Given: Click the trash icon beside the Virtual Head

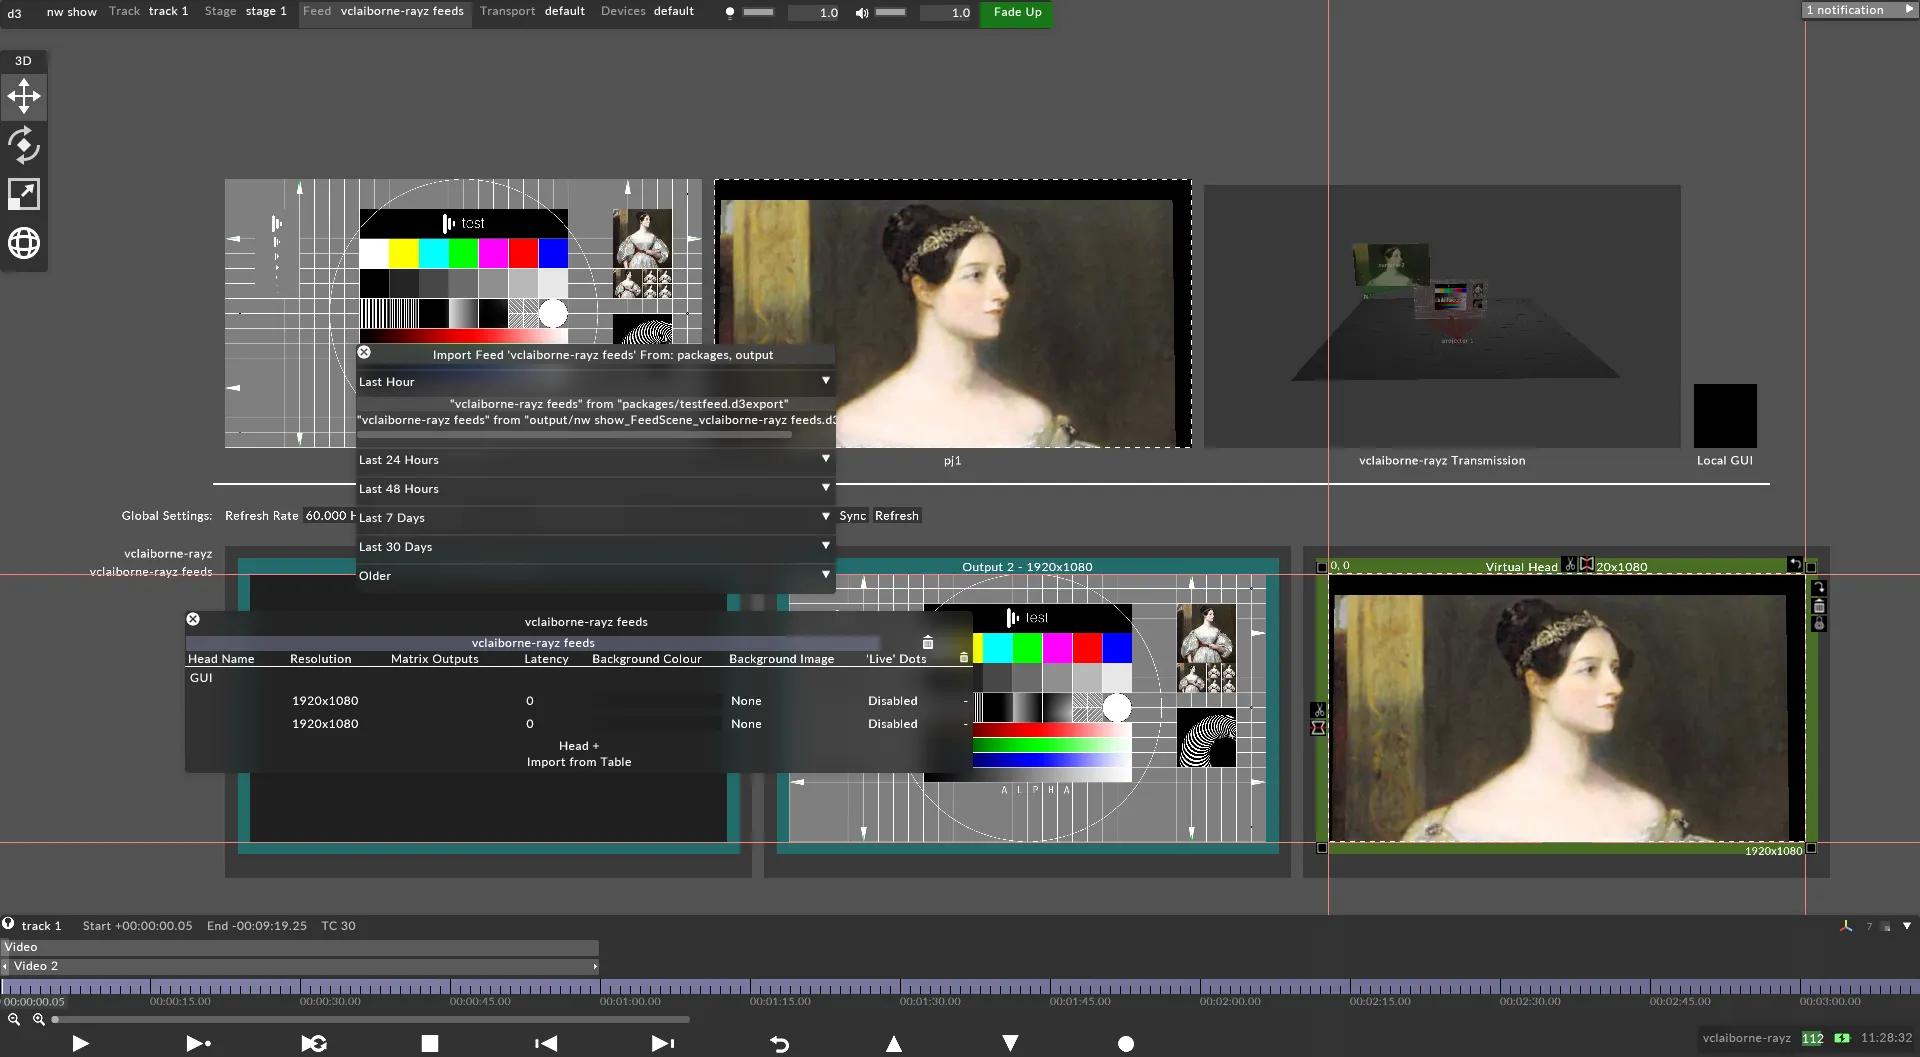Looking at the screenshot, I should point(1819,606).
